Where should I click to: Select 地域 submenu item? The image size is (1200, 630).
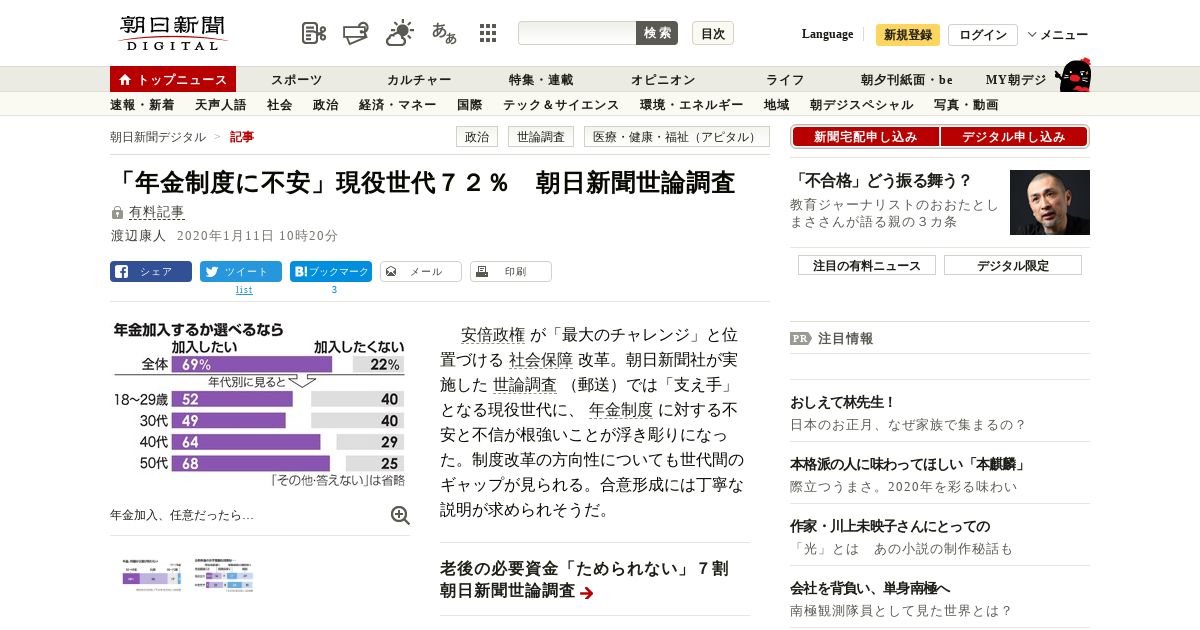(x=776, y=104)
